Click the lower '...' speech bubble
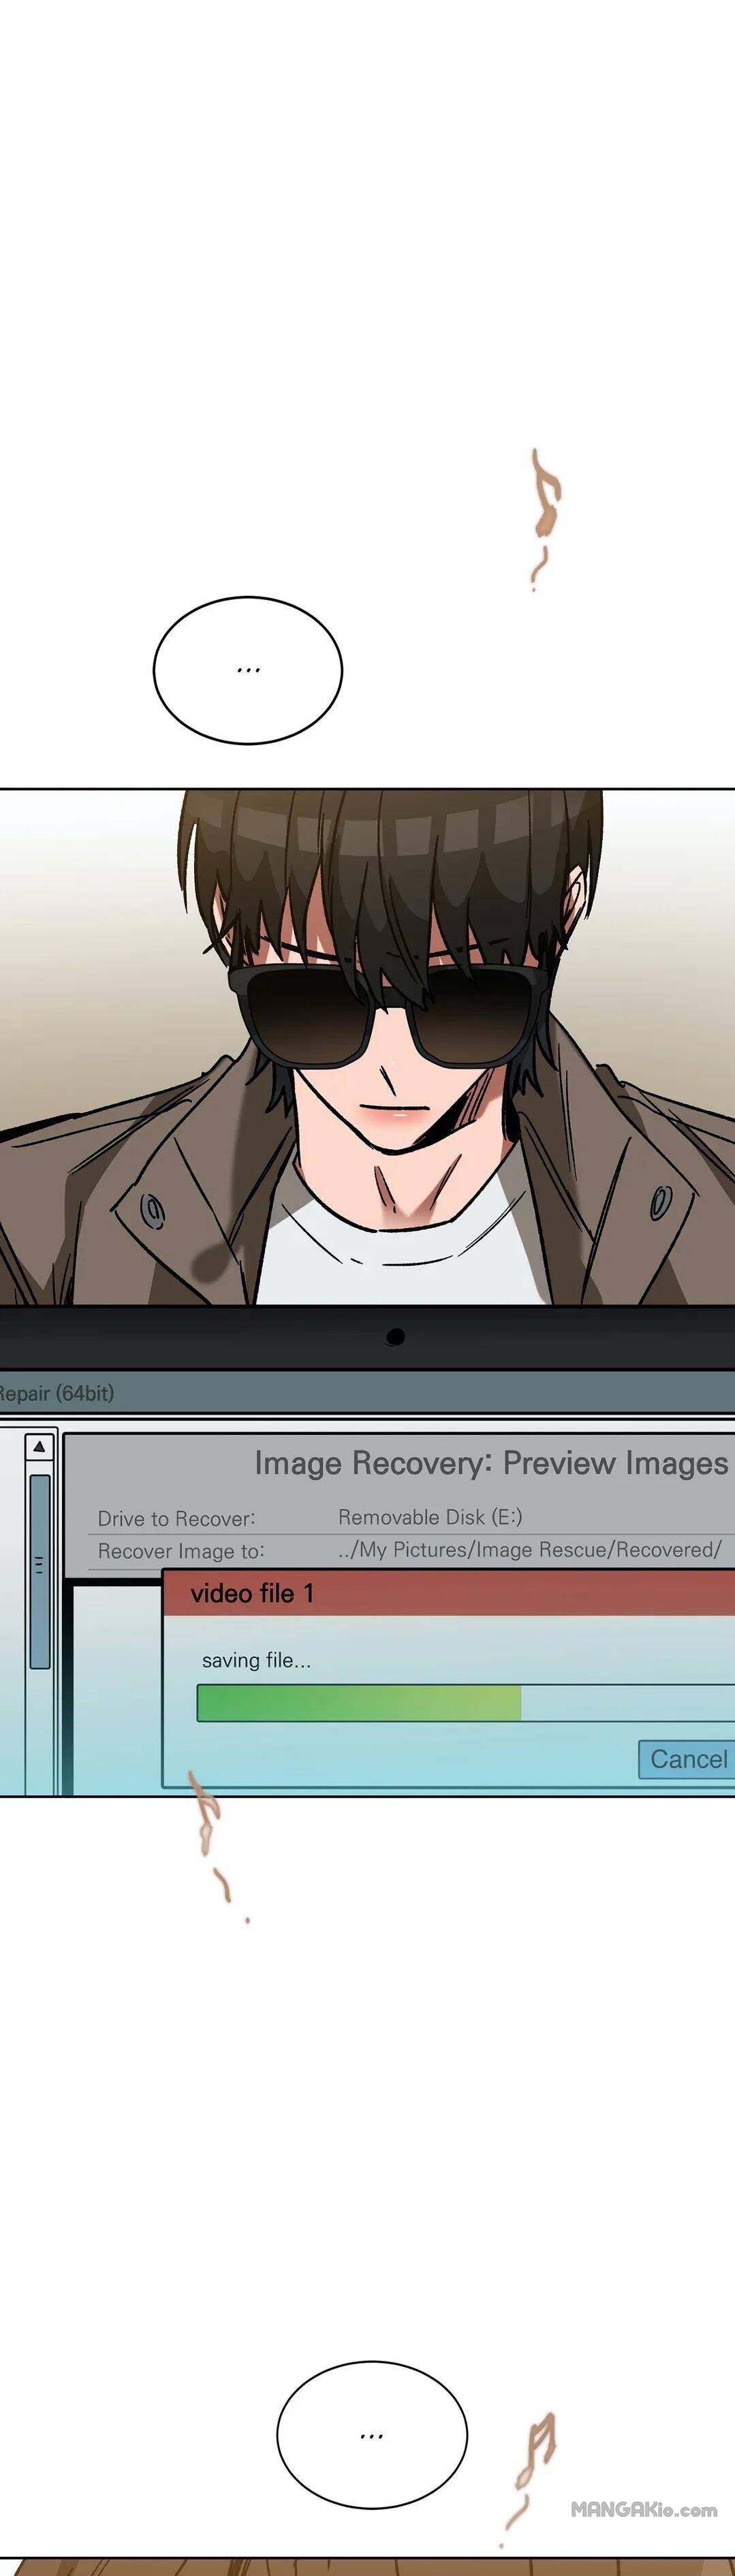 (371, 2435)
